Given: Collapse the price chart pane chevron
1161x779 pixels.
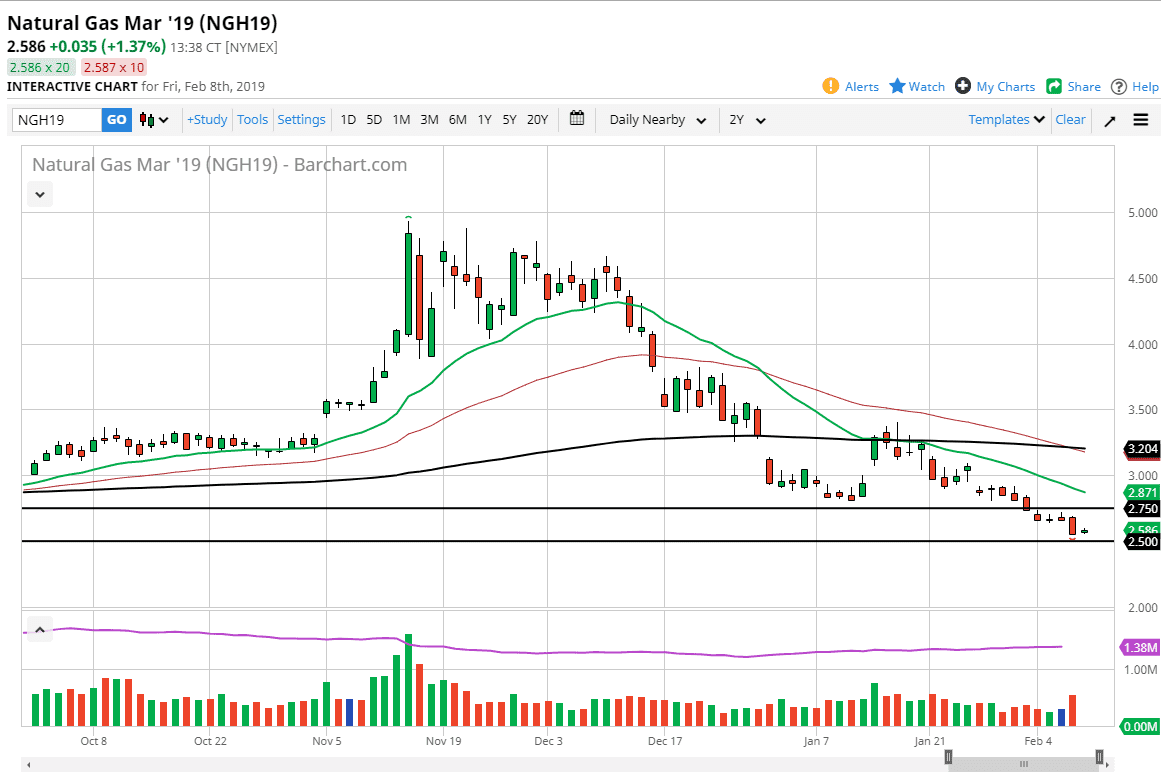Looking at the screenshot, I should 40,195.
